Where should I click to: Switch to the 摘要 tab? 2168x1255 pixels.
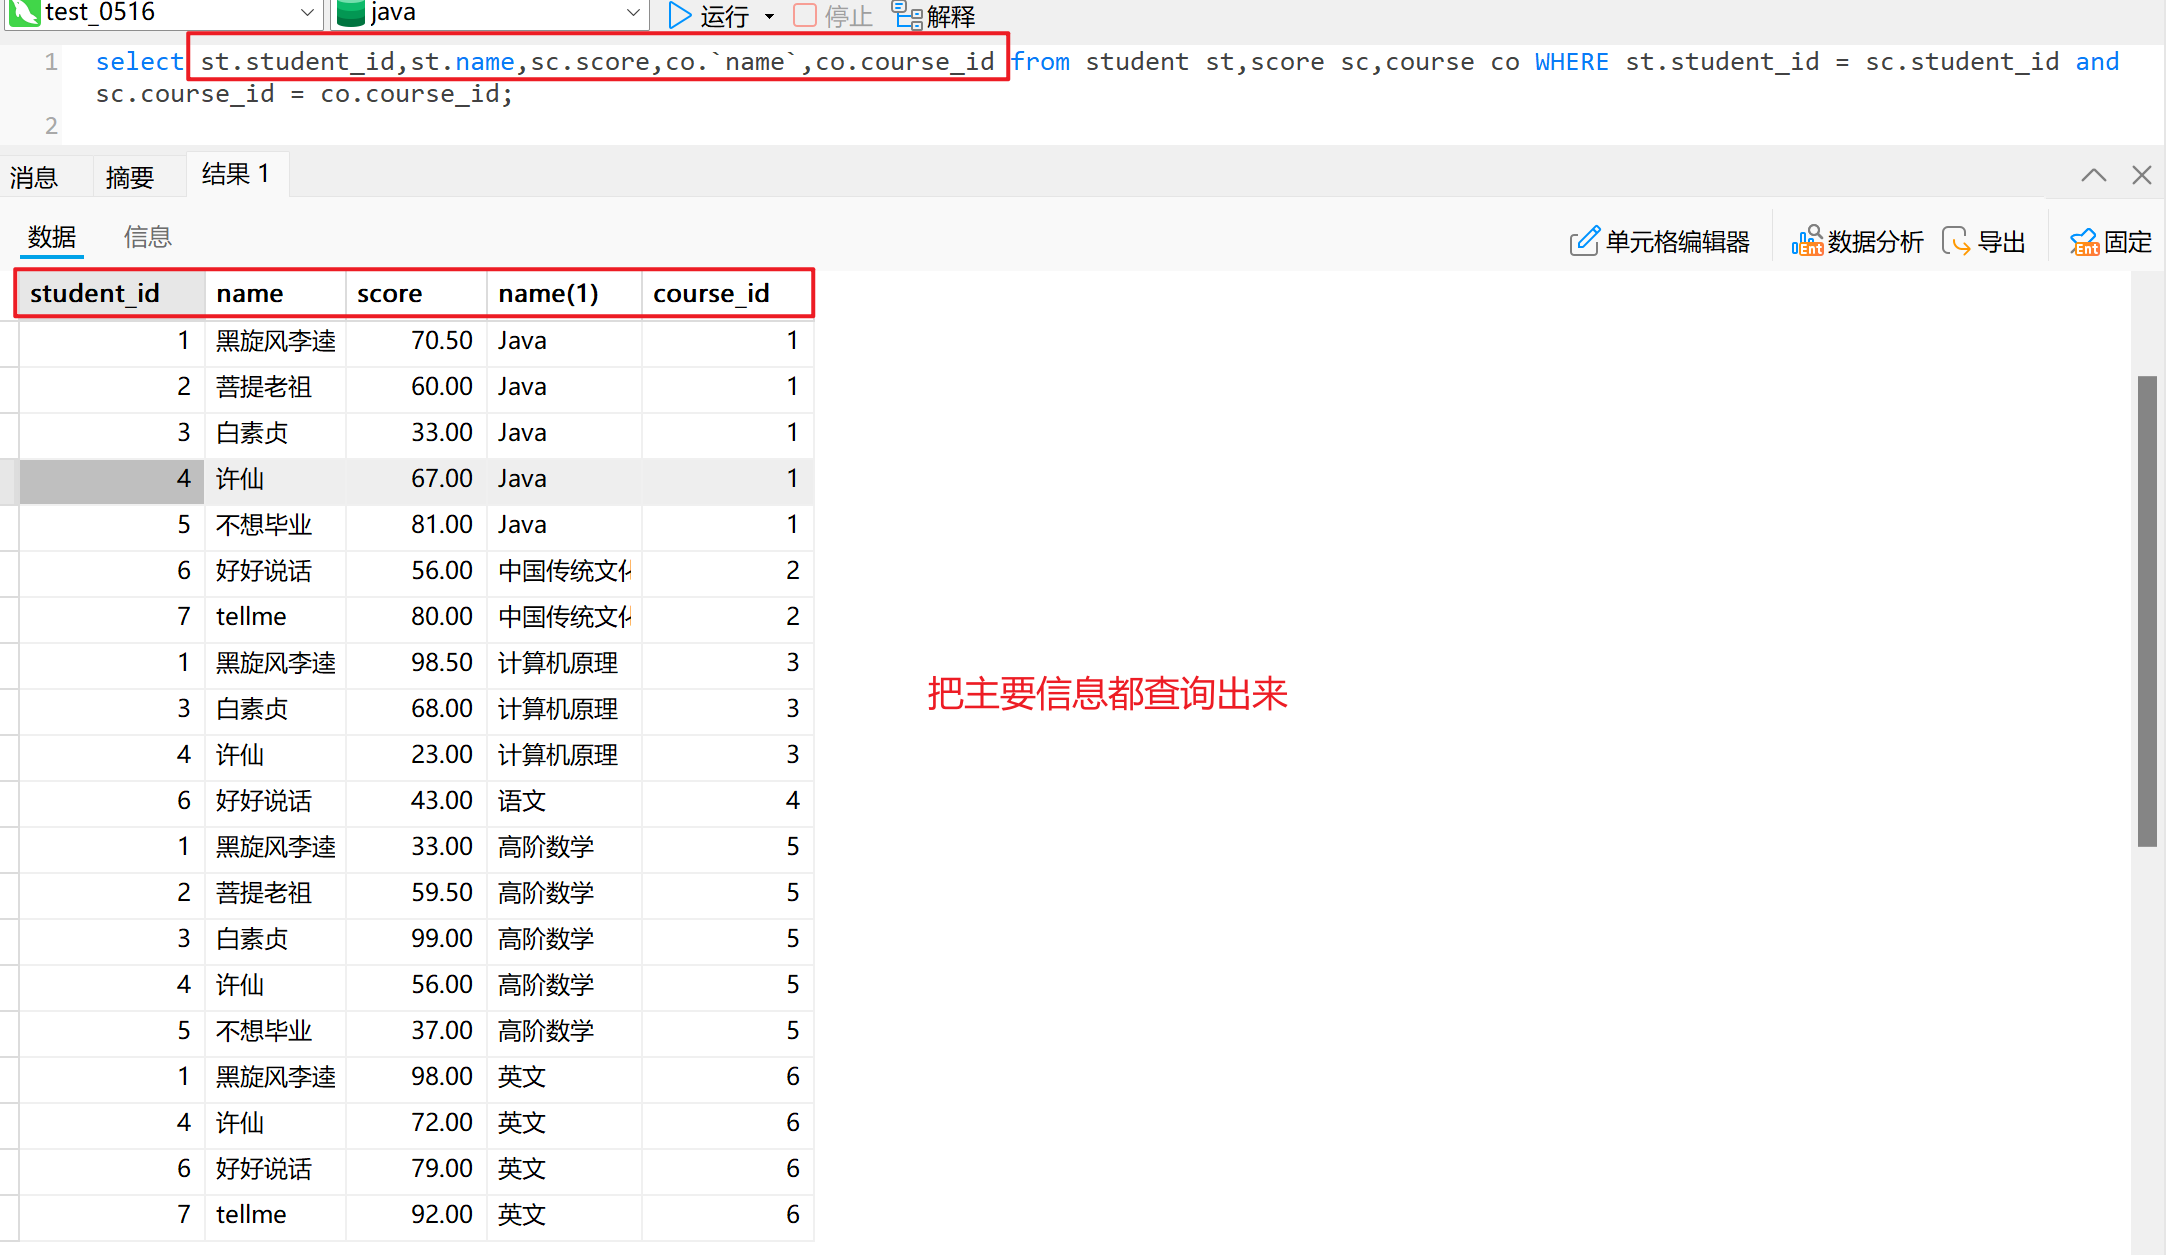130,177
